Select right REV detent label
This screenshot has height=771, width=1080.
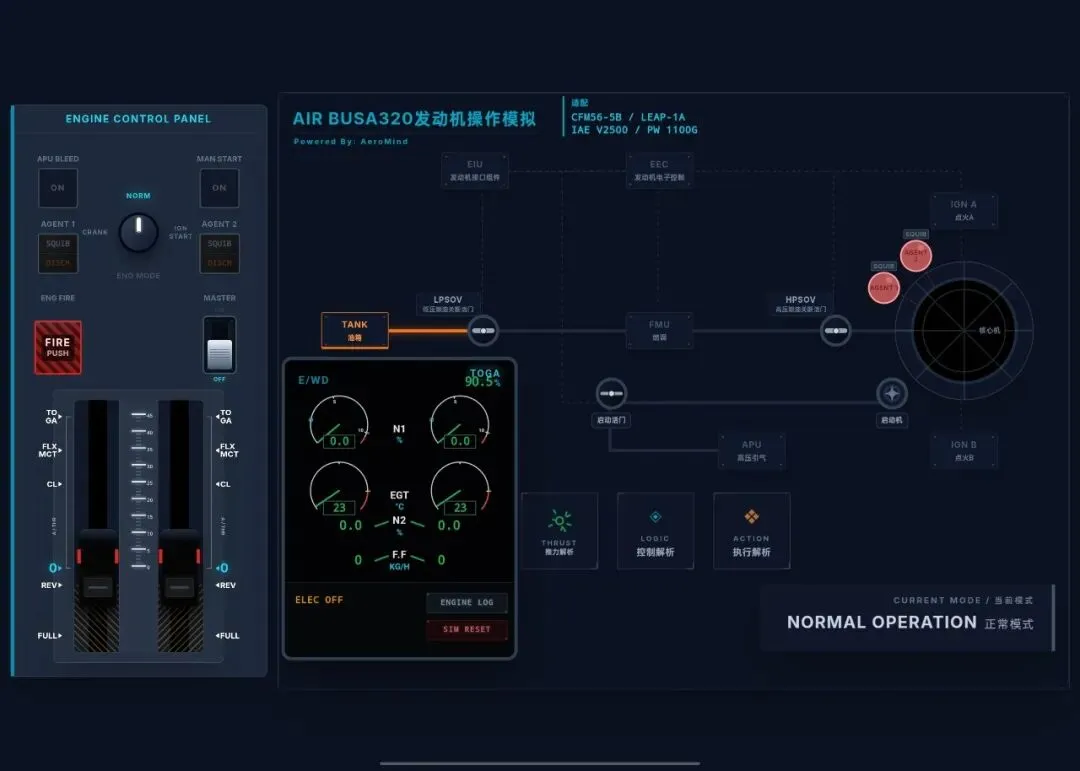point(227,585)
